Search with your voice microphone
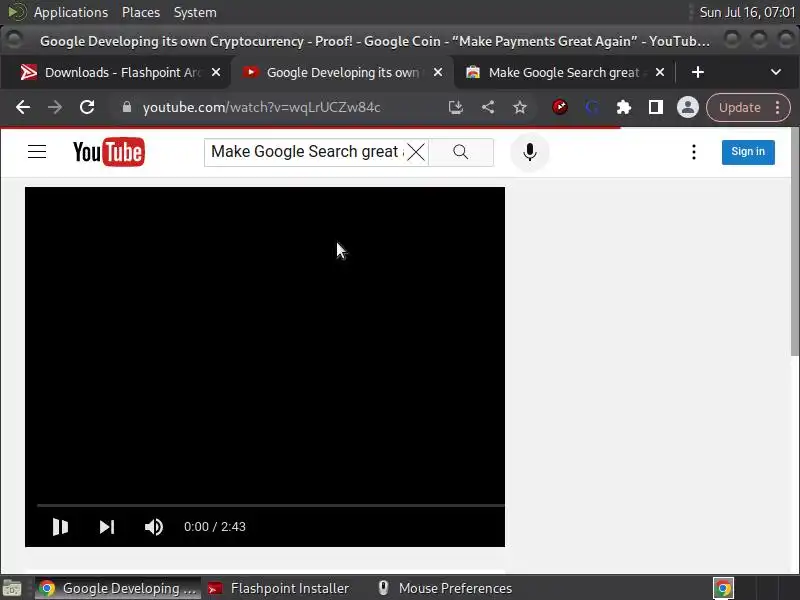This screenshot has height=600, width=800. pyautogui.click(x=530, y=152)
